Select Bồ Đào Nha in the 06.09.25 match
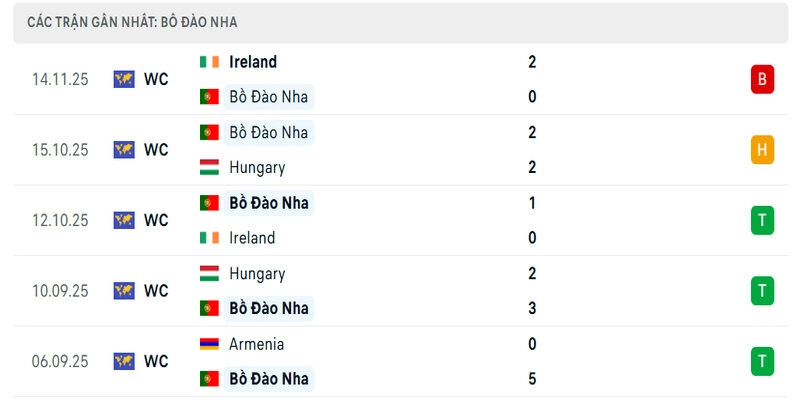Screen dimensions: 800x400 (268, 379)
